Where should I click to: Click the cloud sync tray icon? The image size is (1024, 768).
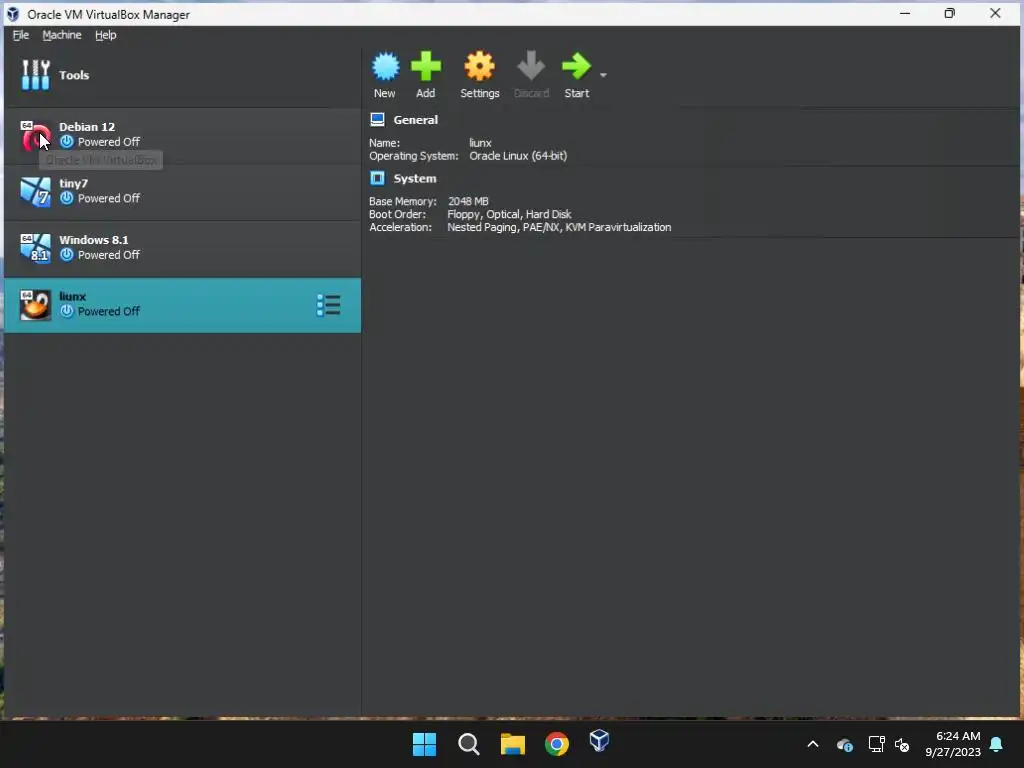click(844, 744)
